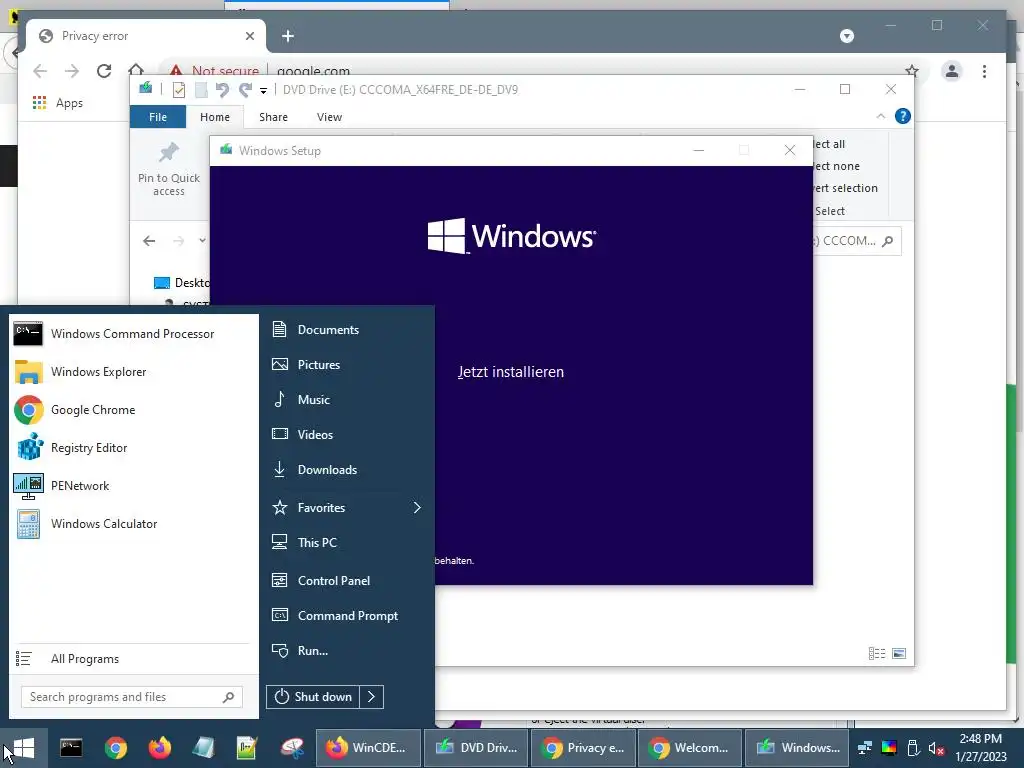Image resolution: width=1024 pixels, height=768 pixels.
Task: Switch to the WinCDE... Firefox taskbar window
Action: point(368,748)
